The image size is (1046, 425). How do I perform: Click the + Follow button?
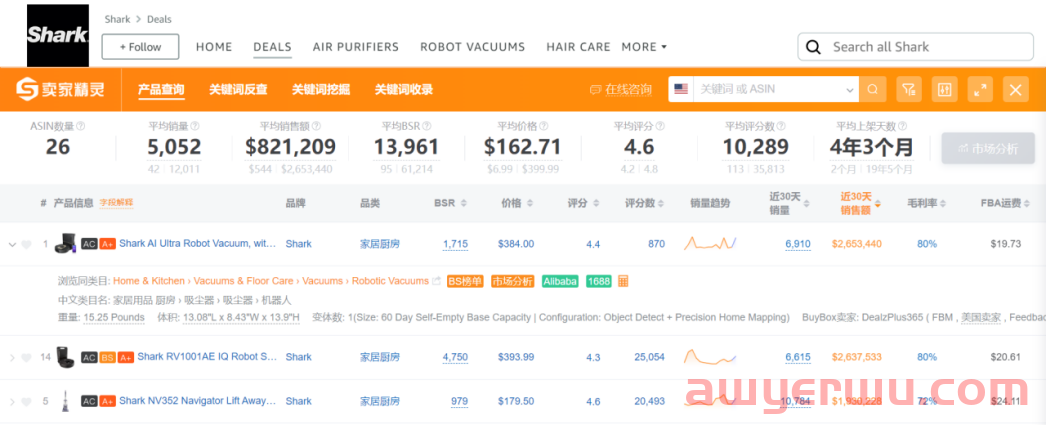(140, 47)
